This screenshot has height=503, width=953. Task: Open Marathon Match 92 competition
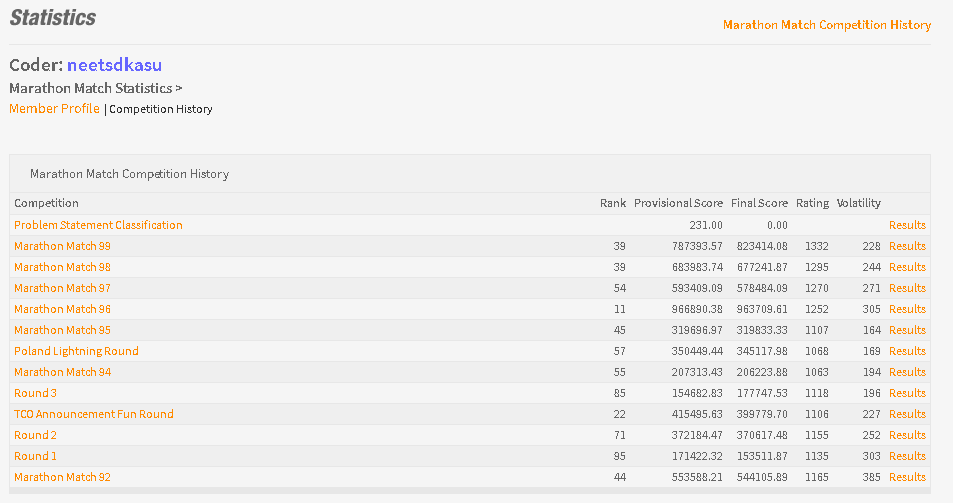[x=62, y=477]
